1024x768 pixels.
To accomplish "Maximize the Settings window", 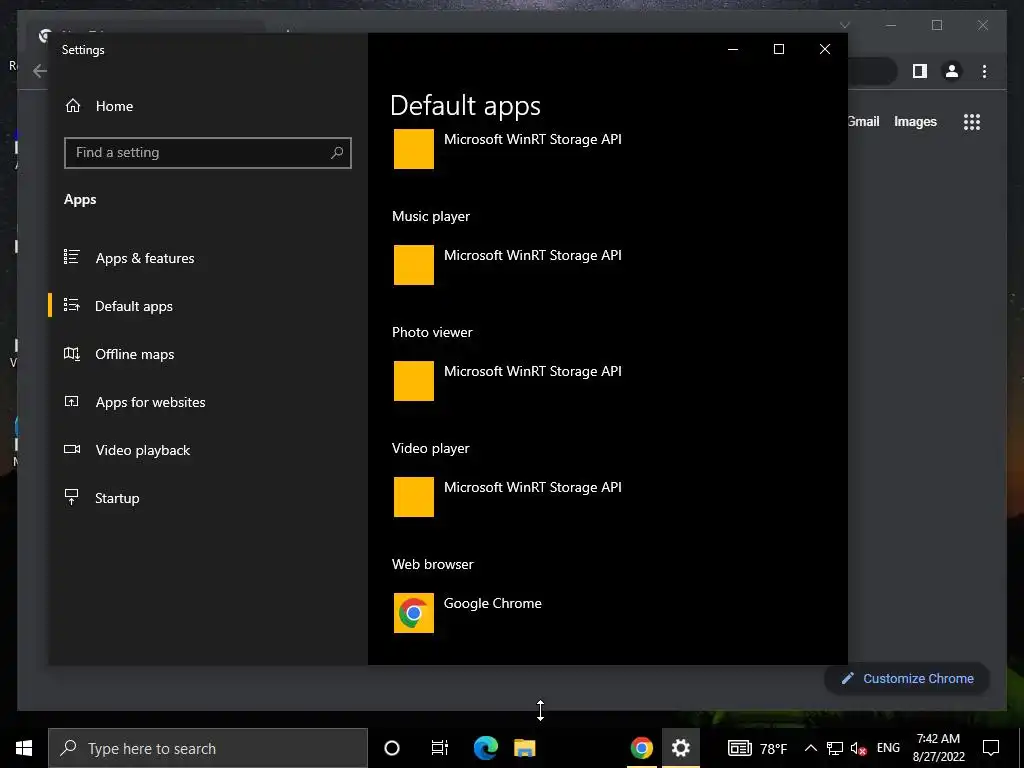I will point(778,49).
